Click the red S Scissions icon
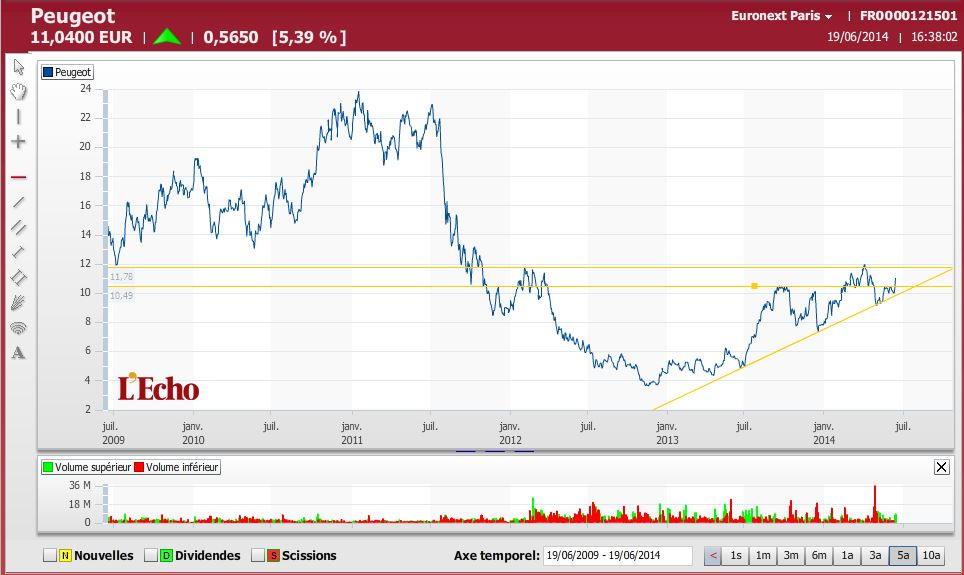 coord(273,555)
